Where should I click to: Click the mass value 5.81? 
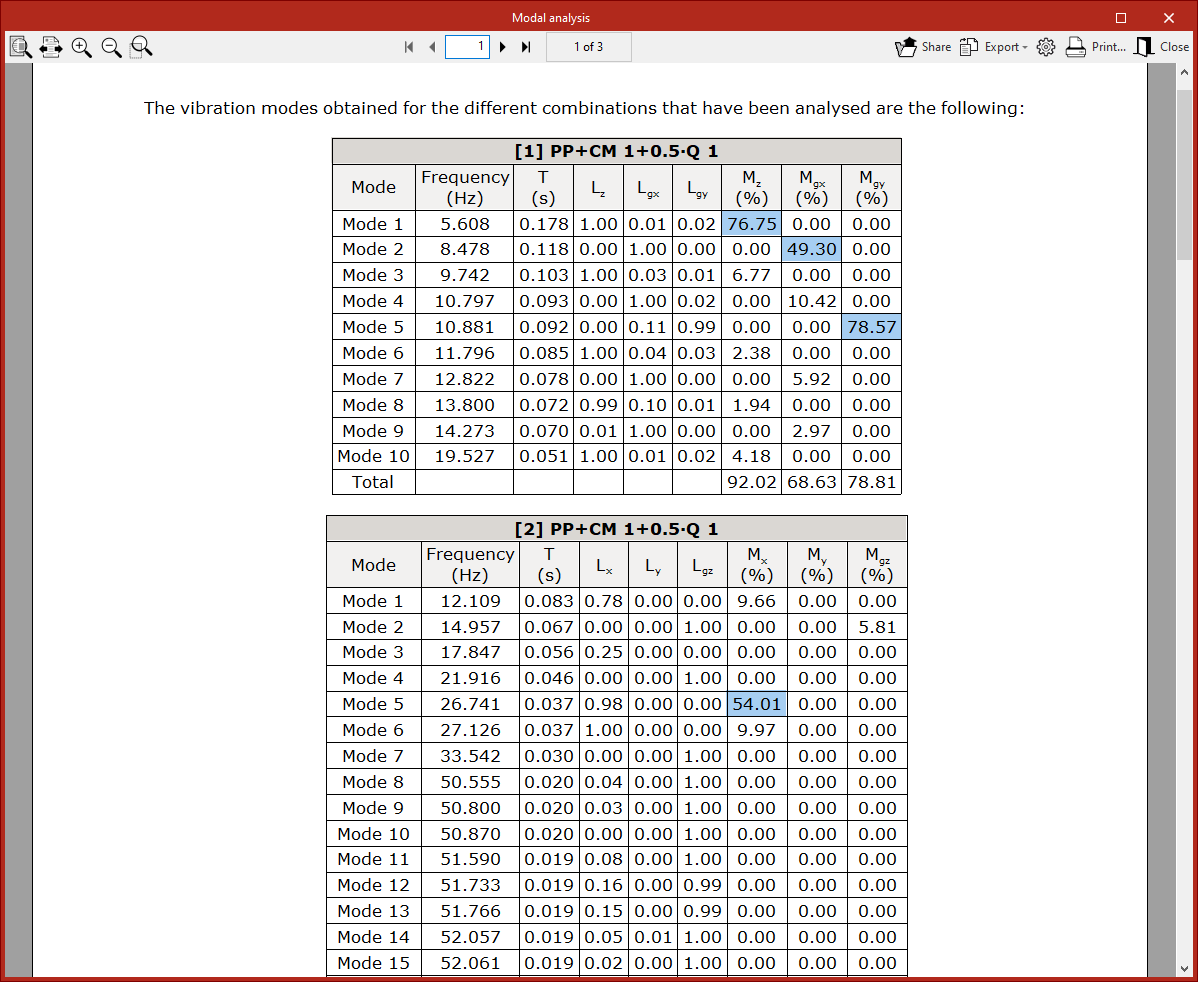[x=877, y=627]
